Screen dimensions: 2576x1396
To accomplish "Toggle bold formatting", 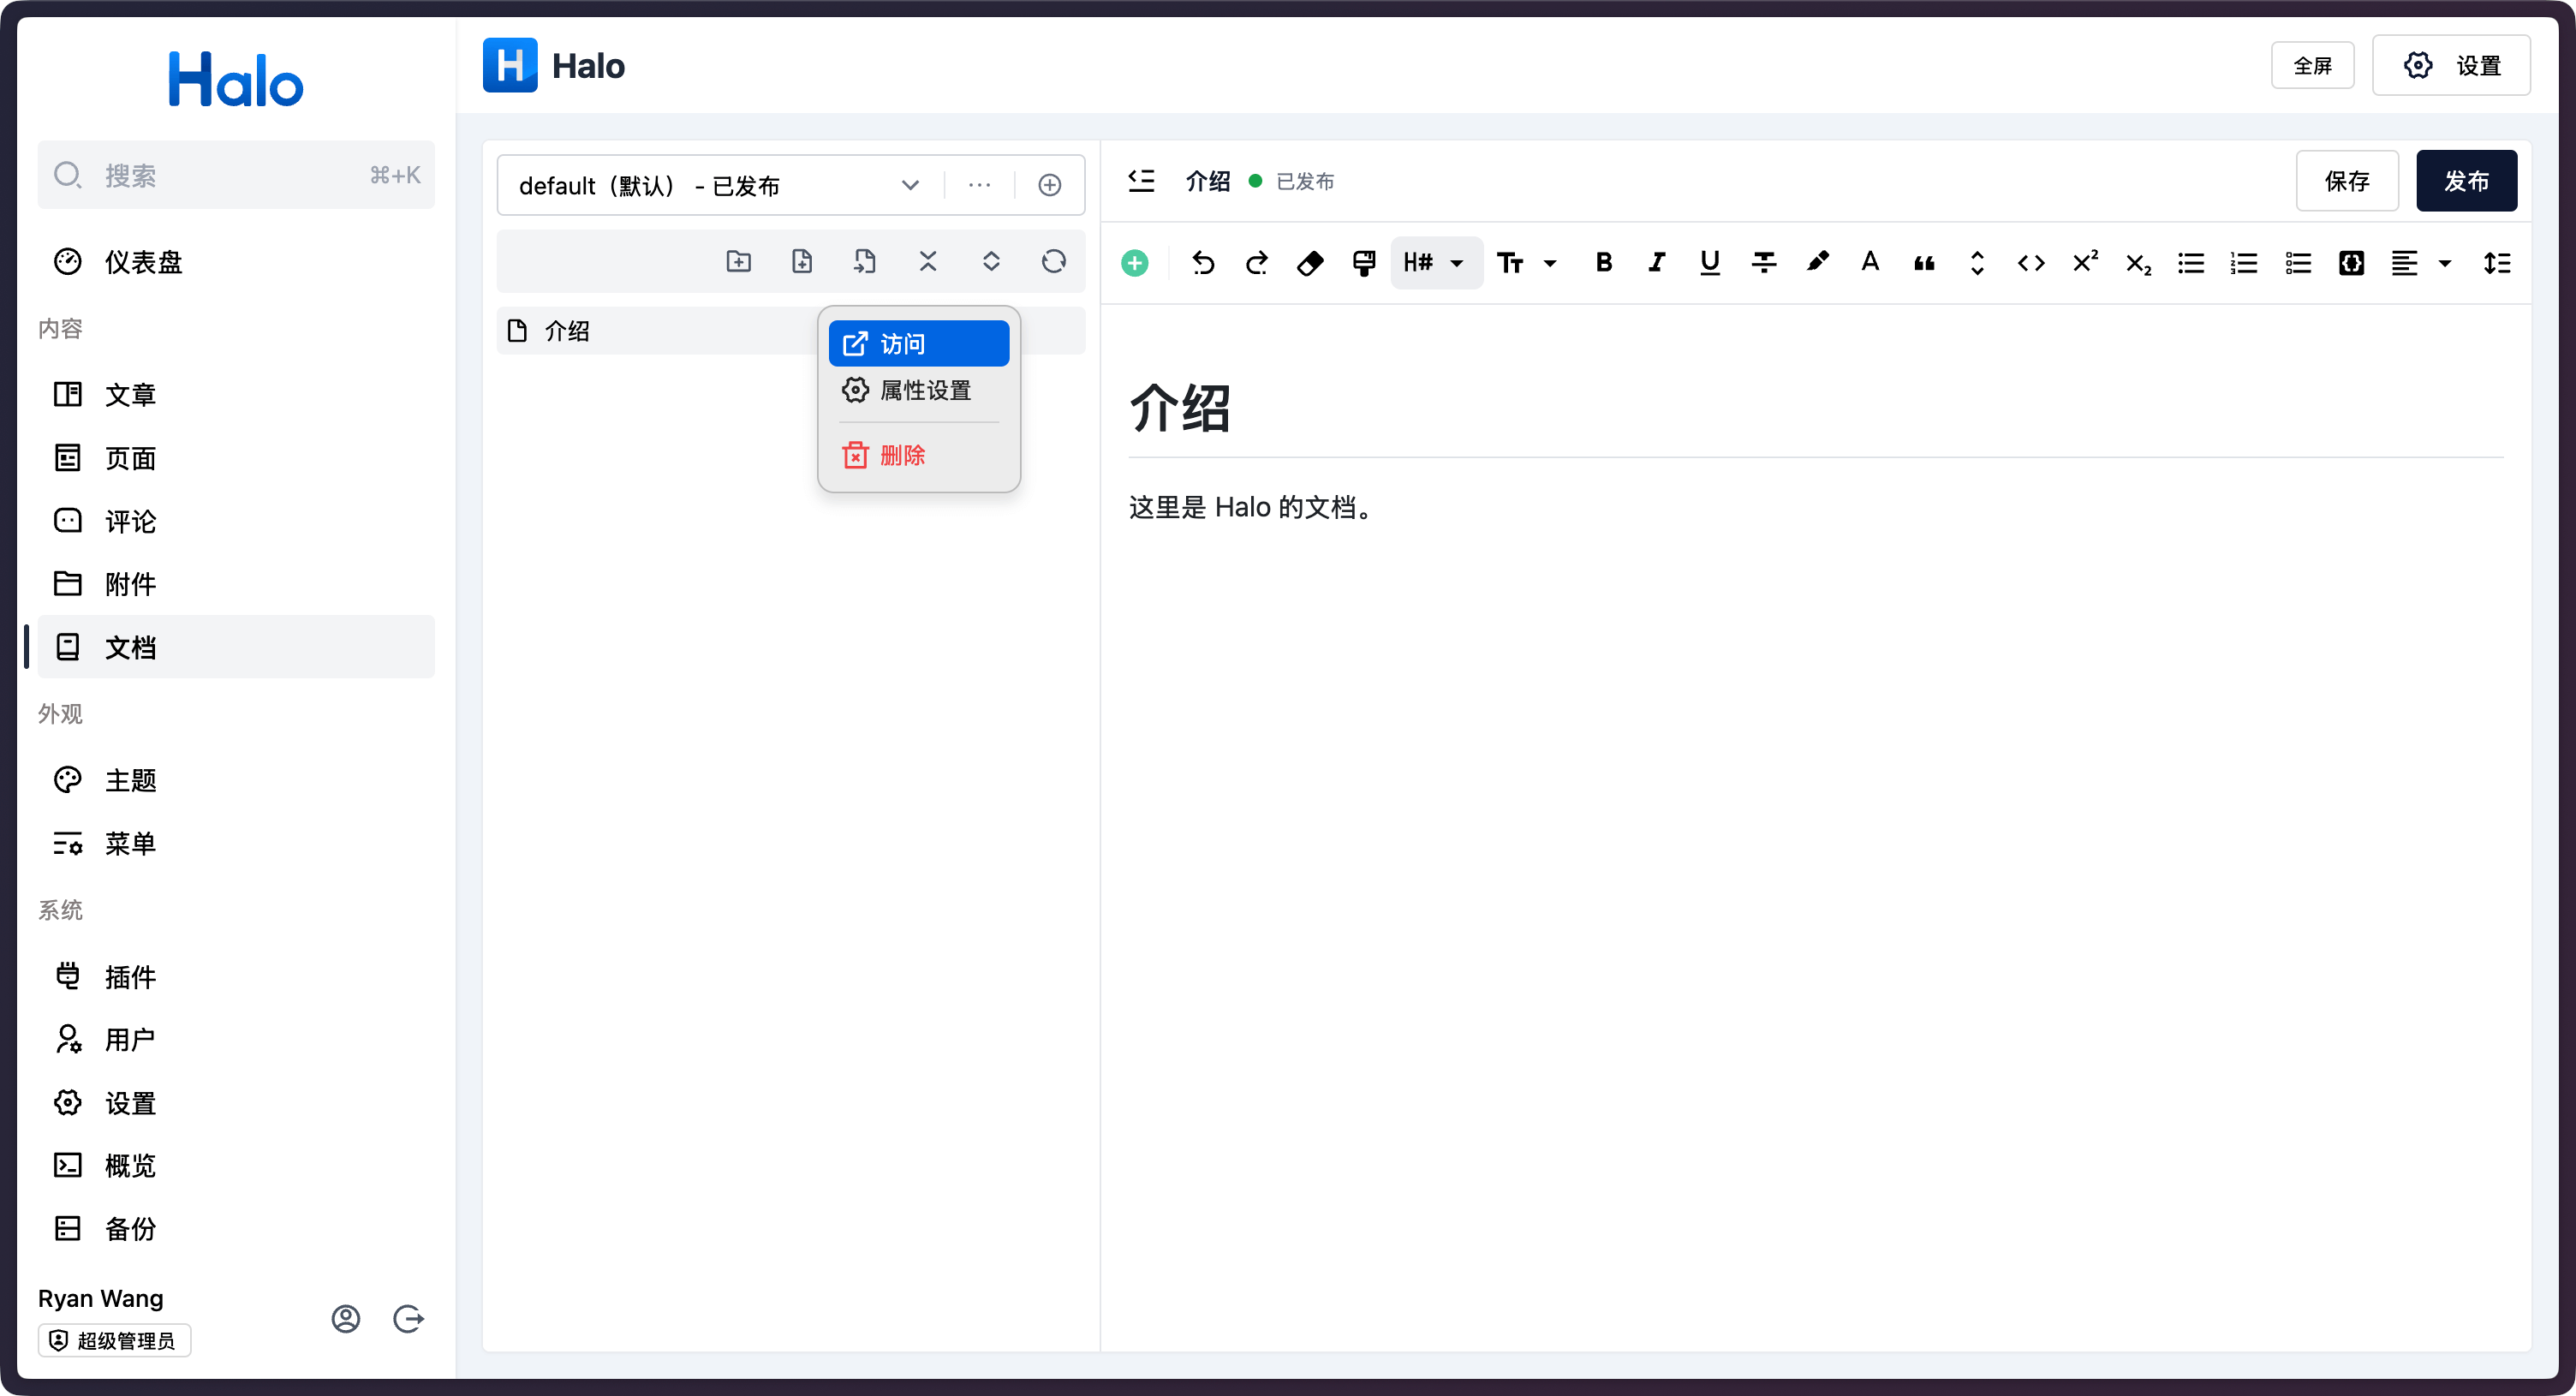I will click(1603, 263).
